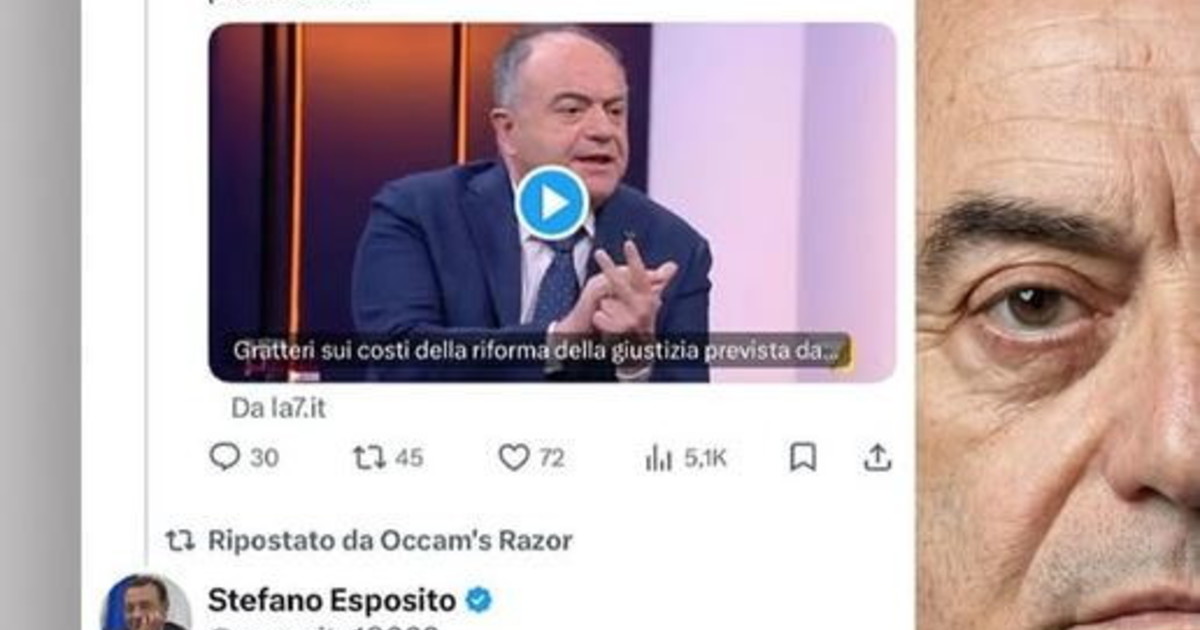Image resolution: width=1200 pixels, height=630 pixels.
Task: Click the 5,1K views count
Action: 705,458
